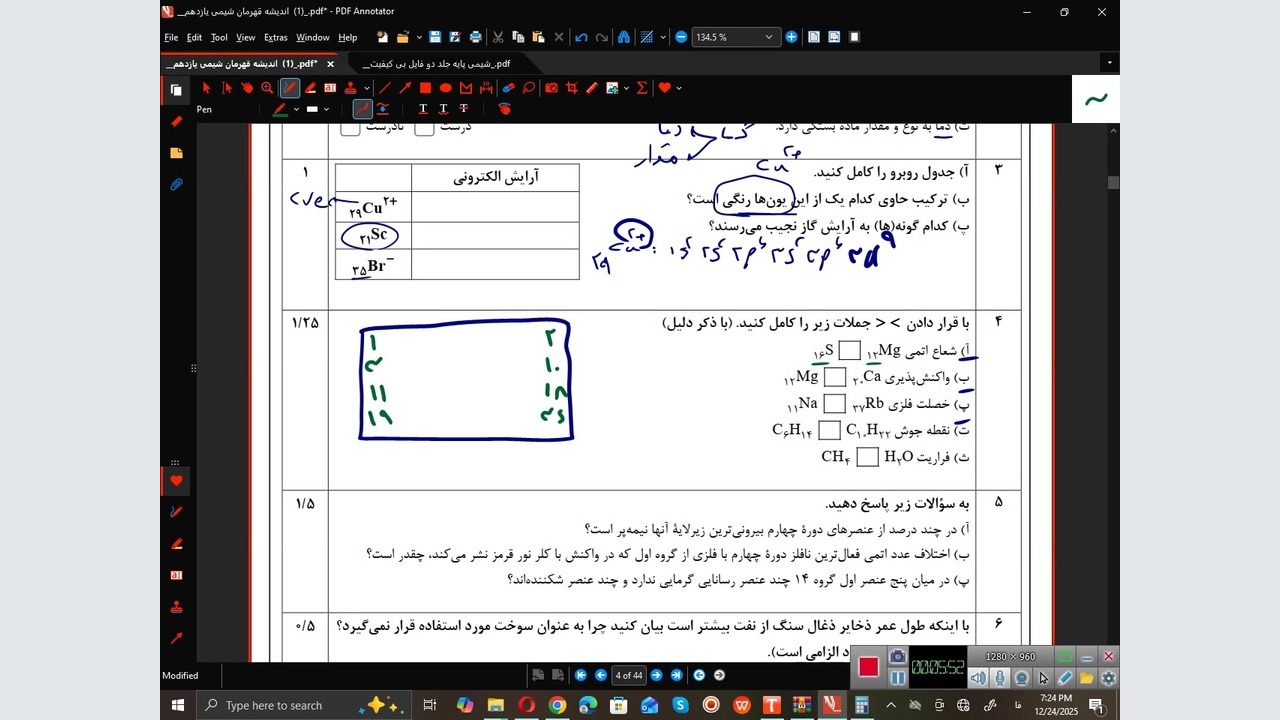Click the page number 4 of 44 field
The image size is (1280, 720).
tap(629, 675)
